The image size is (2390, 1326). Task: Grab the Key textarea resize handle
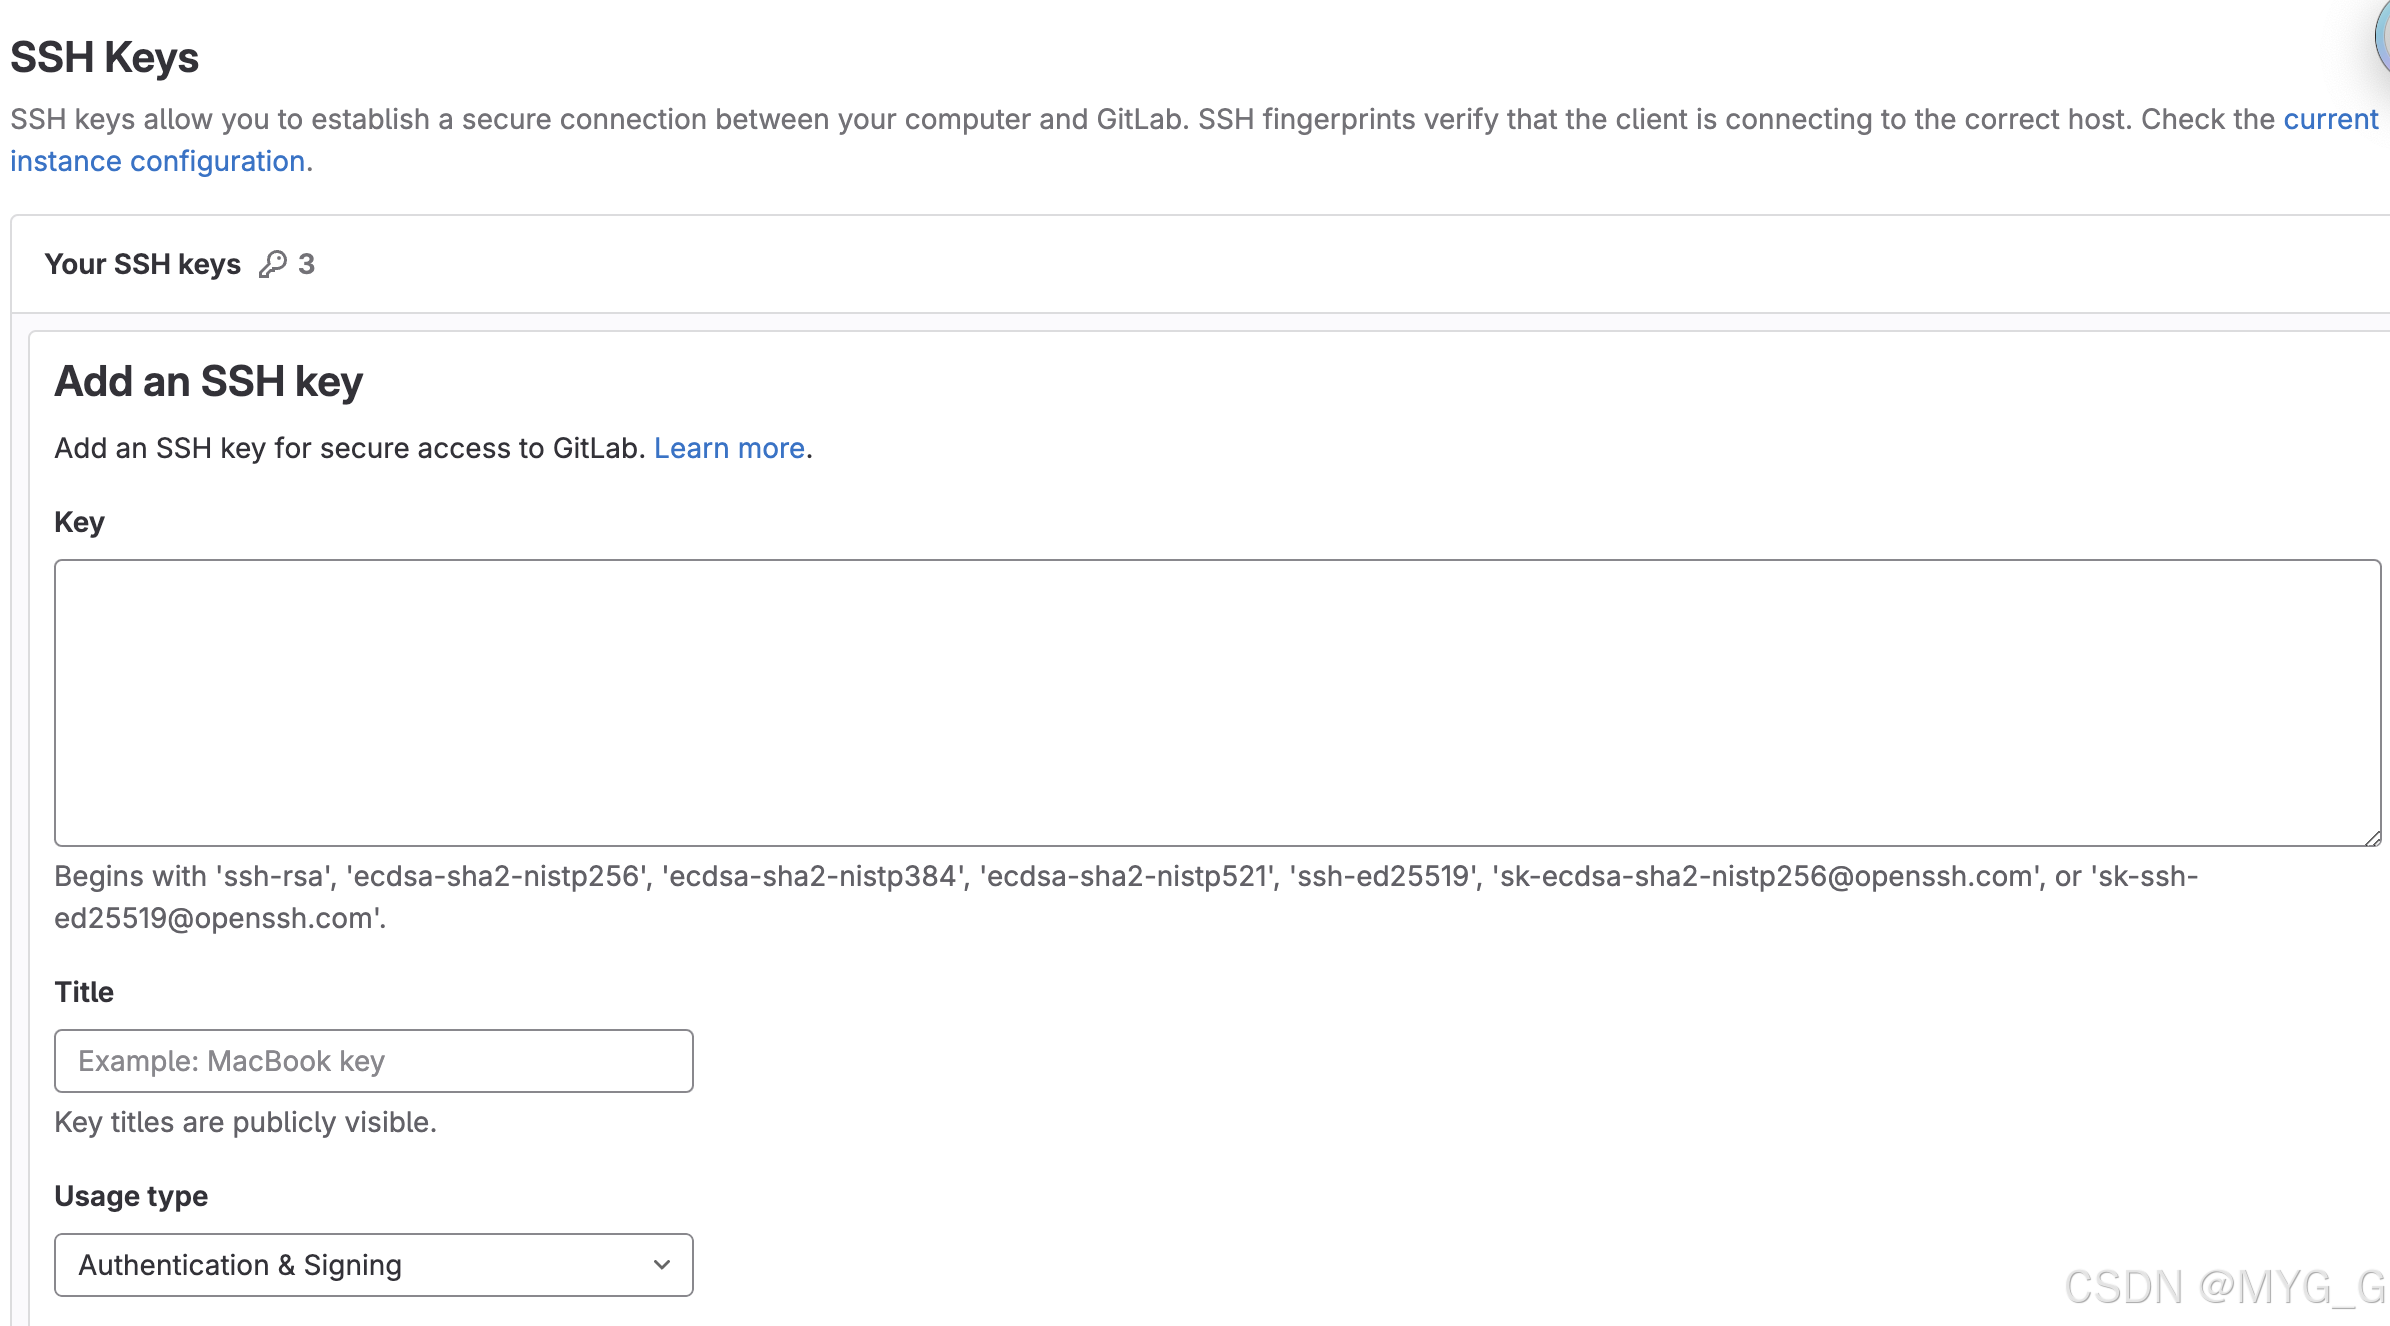tap(2372, 838)
